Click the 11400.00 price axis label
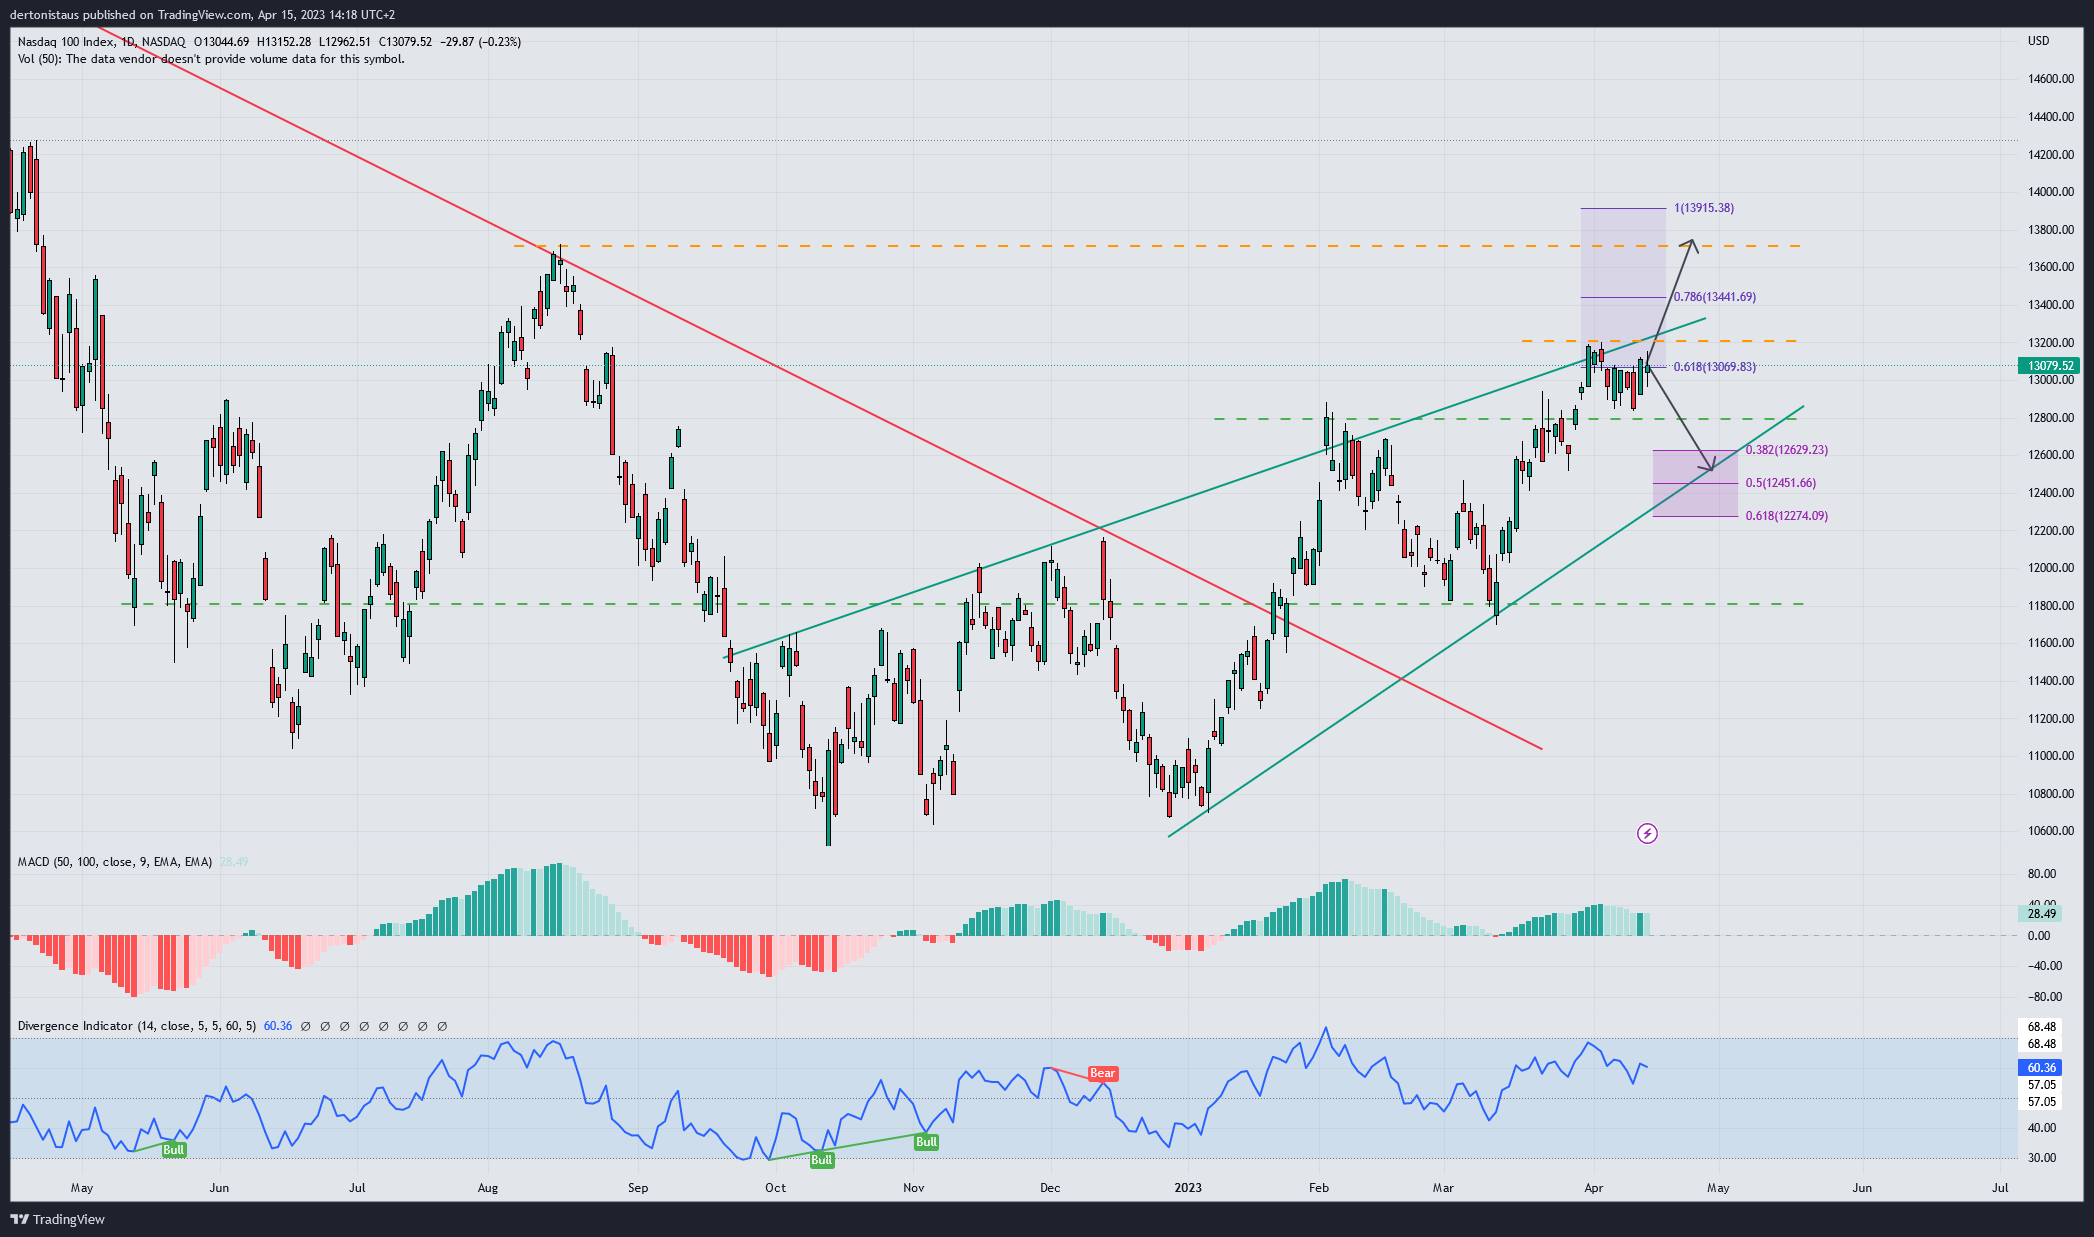 [2051, 681]
